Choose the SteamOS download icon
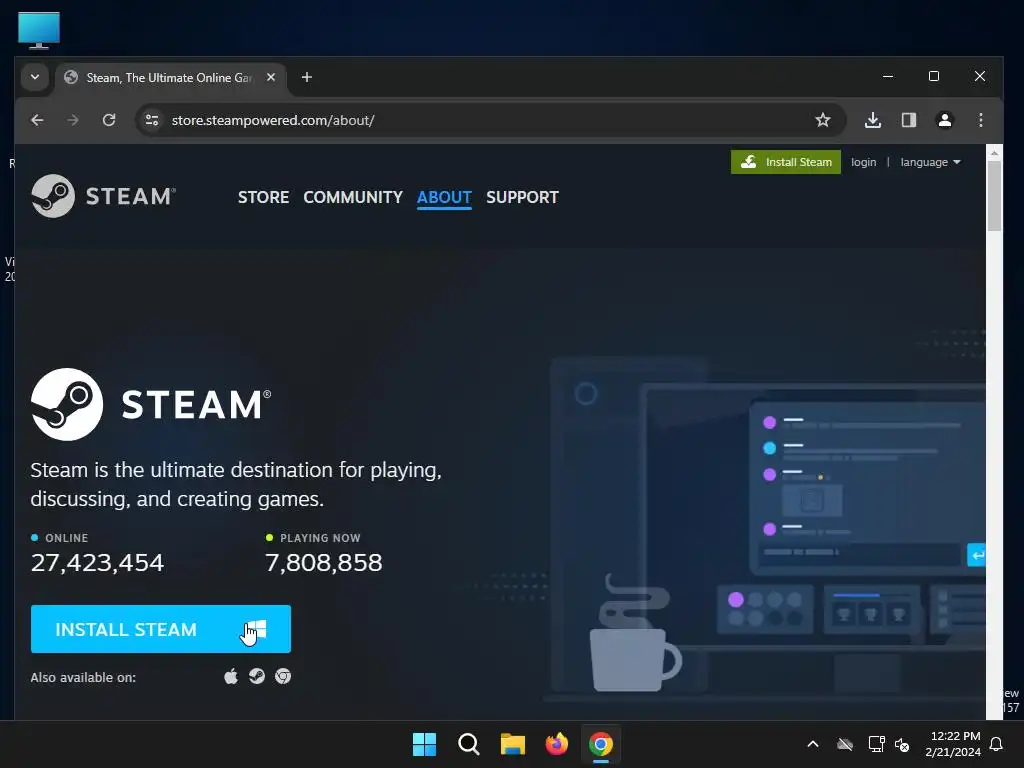 (257, 677)
